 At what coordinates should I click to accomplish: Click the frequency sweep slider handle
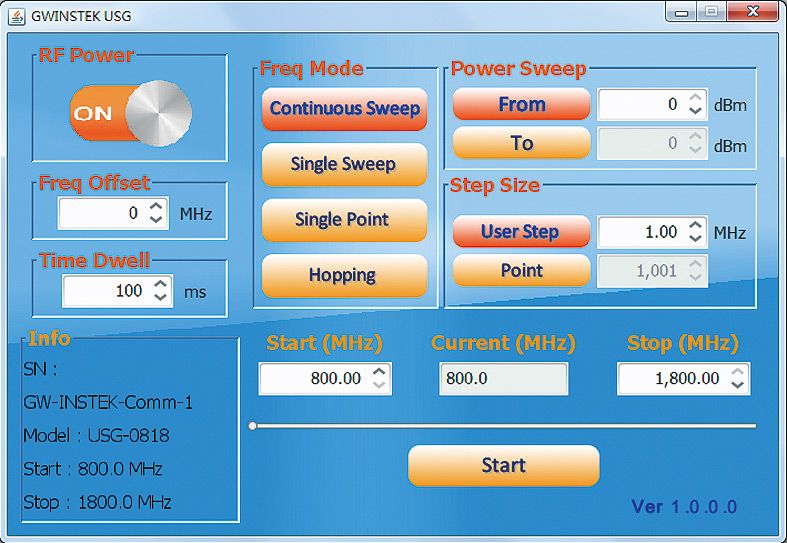(253, 426)
